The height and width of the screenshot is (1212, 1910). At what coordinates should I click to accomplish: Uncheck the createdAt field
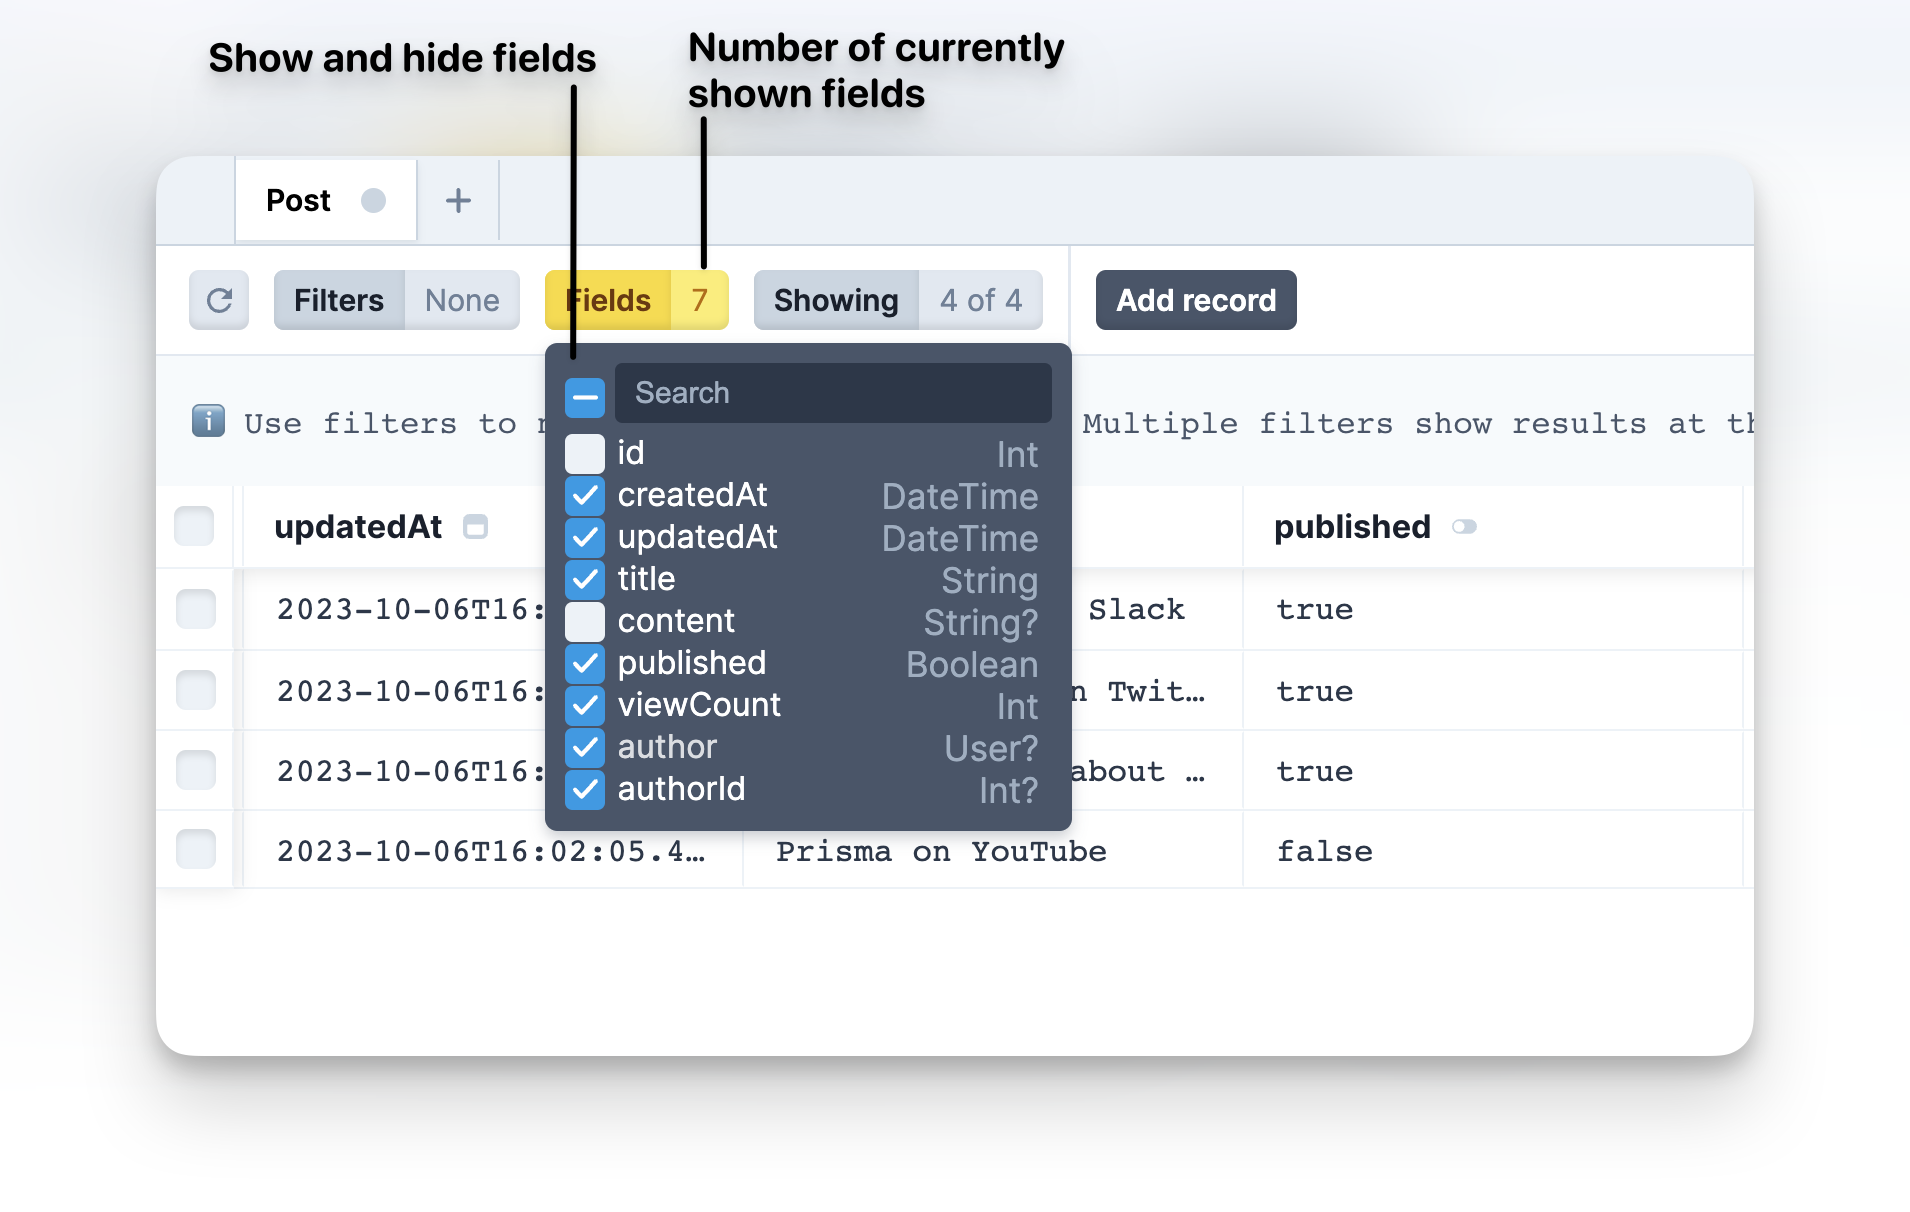(584, 495)
